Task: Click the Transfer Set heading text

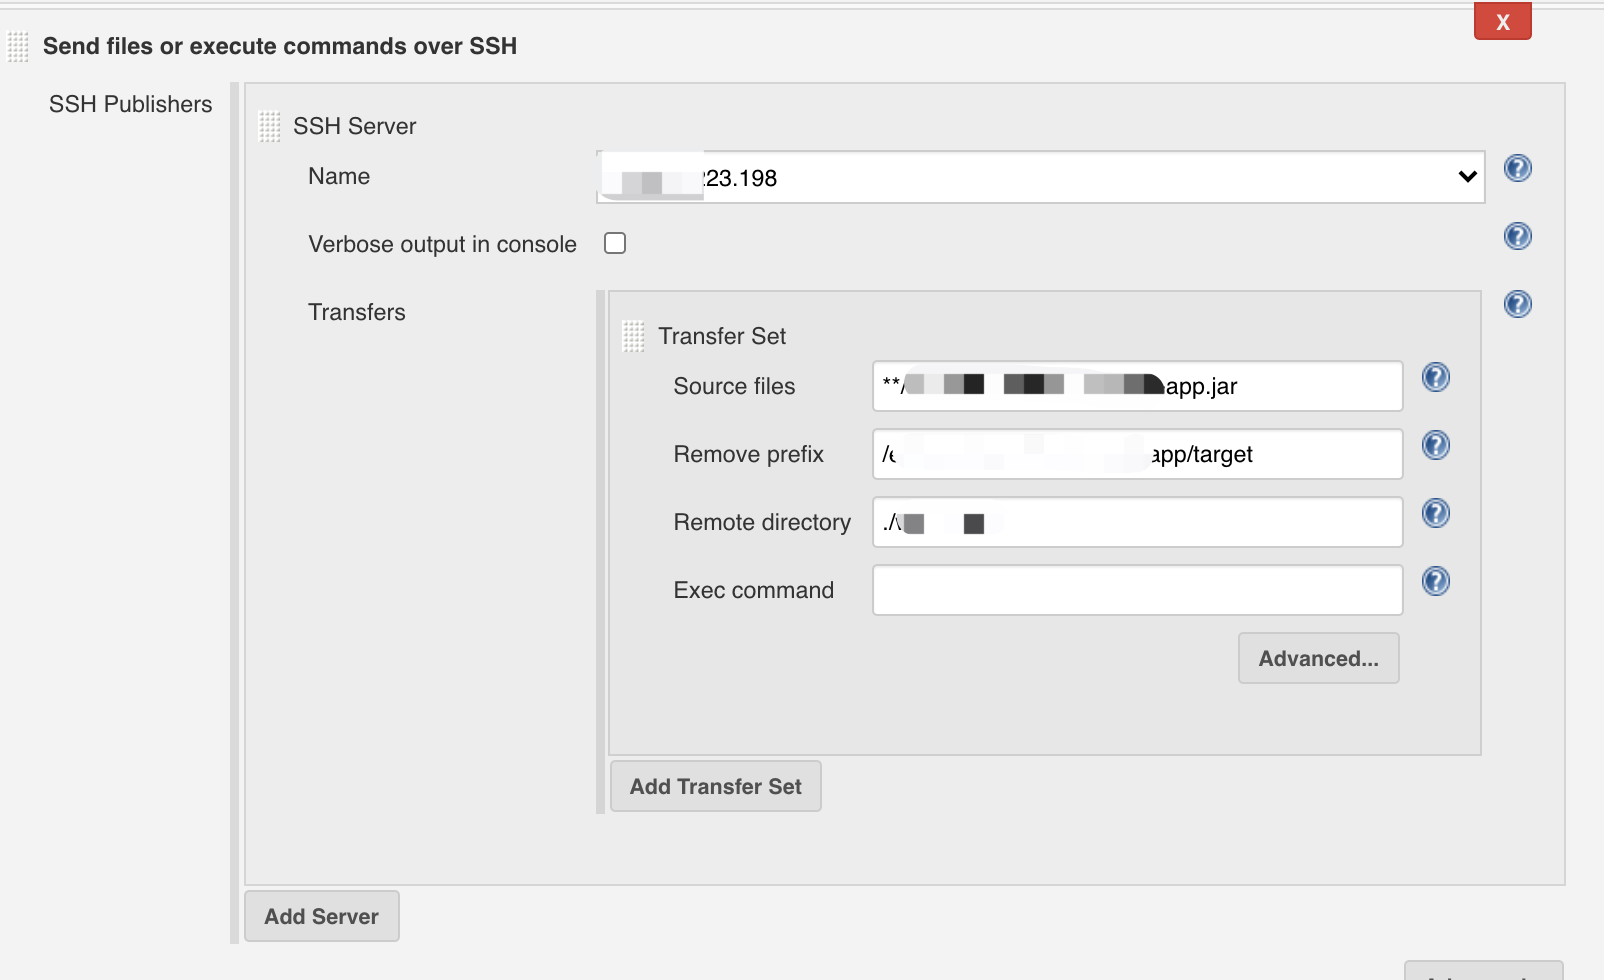Action: [722, 336]
